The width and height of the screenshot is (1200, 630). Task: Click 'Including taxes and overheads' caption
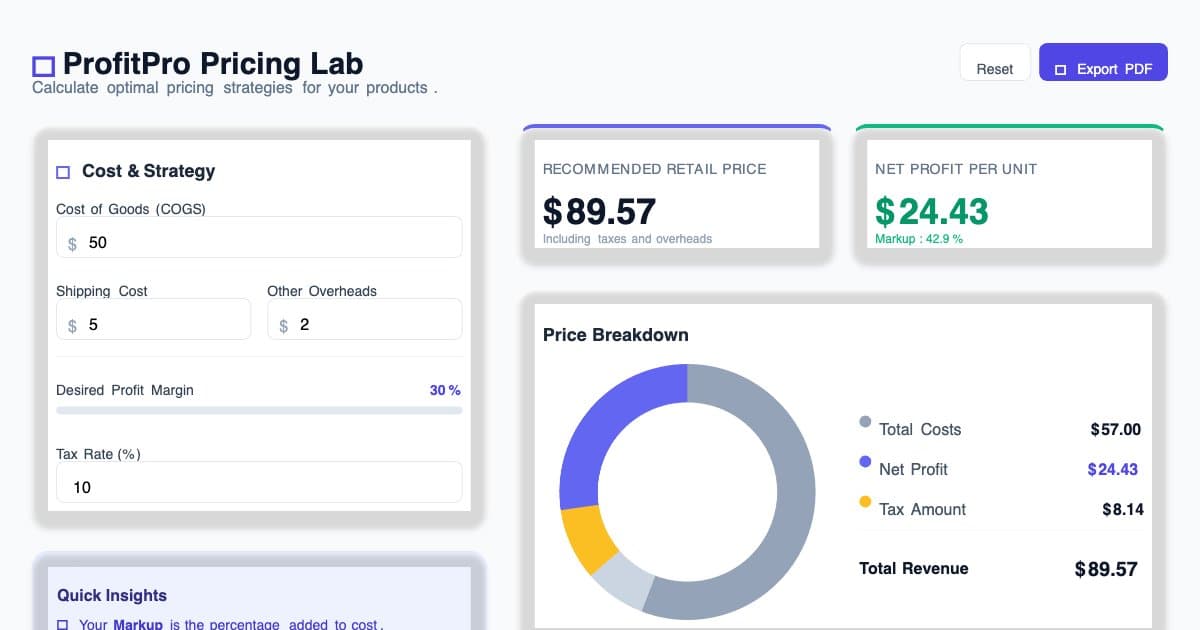[627, 239]
